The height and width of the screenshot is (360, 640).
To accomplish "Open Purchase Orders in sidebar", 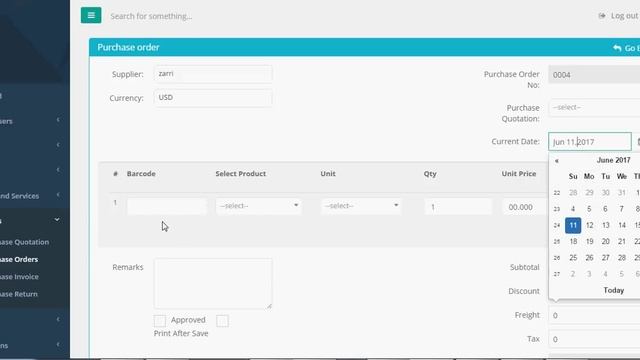I will click(19, 260).
